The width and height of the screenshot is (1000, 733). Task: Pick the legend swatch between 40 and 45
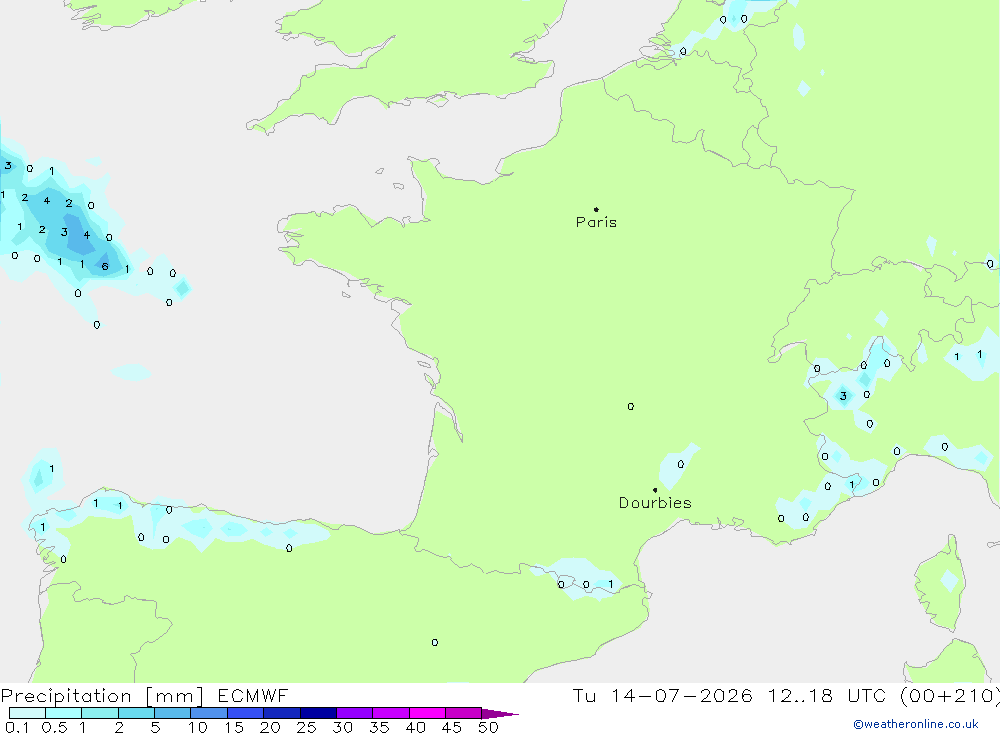[427, 713]
